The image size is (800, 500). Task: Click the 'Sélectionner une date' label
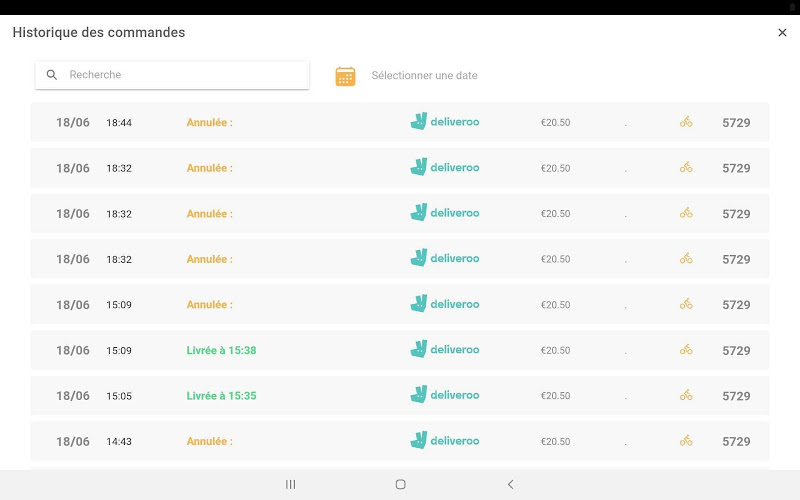[x=424, y=76]
